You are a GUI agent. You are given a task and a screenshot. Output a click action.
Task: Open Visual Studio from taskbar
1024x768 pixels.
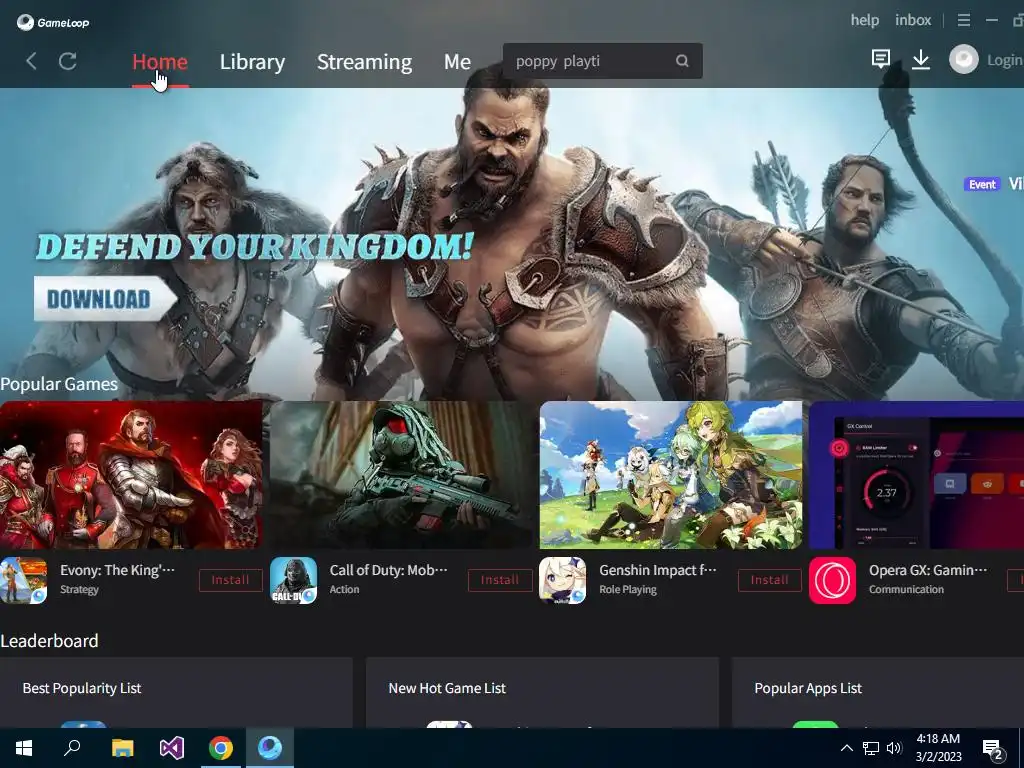(x=172, y=748)
